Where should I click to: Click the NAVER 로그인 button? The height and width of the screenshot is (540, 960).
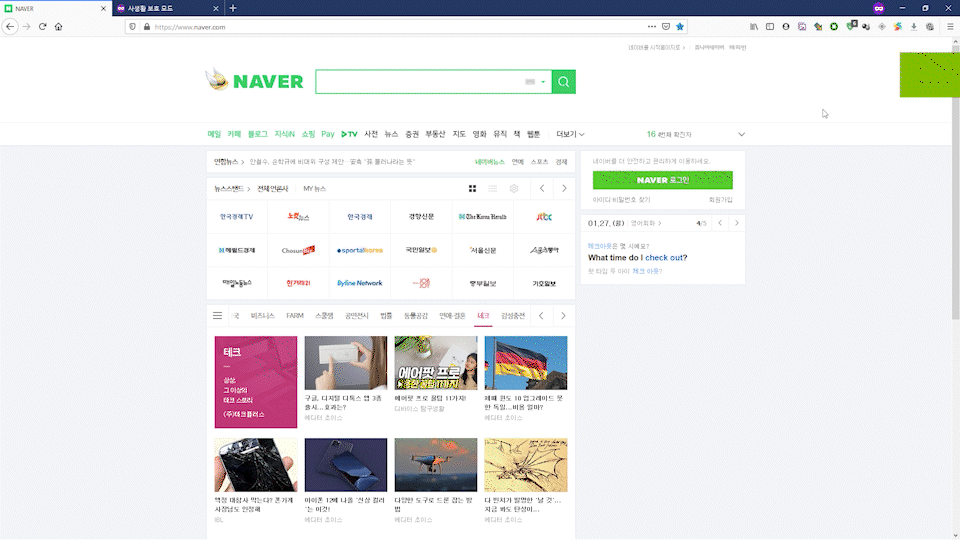662,180
